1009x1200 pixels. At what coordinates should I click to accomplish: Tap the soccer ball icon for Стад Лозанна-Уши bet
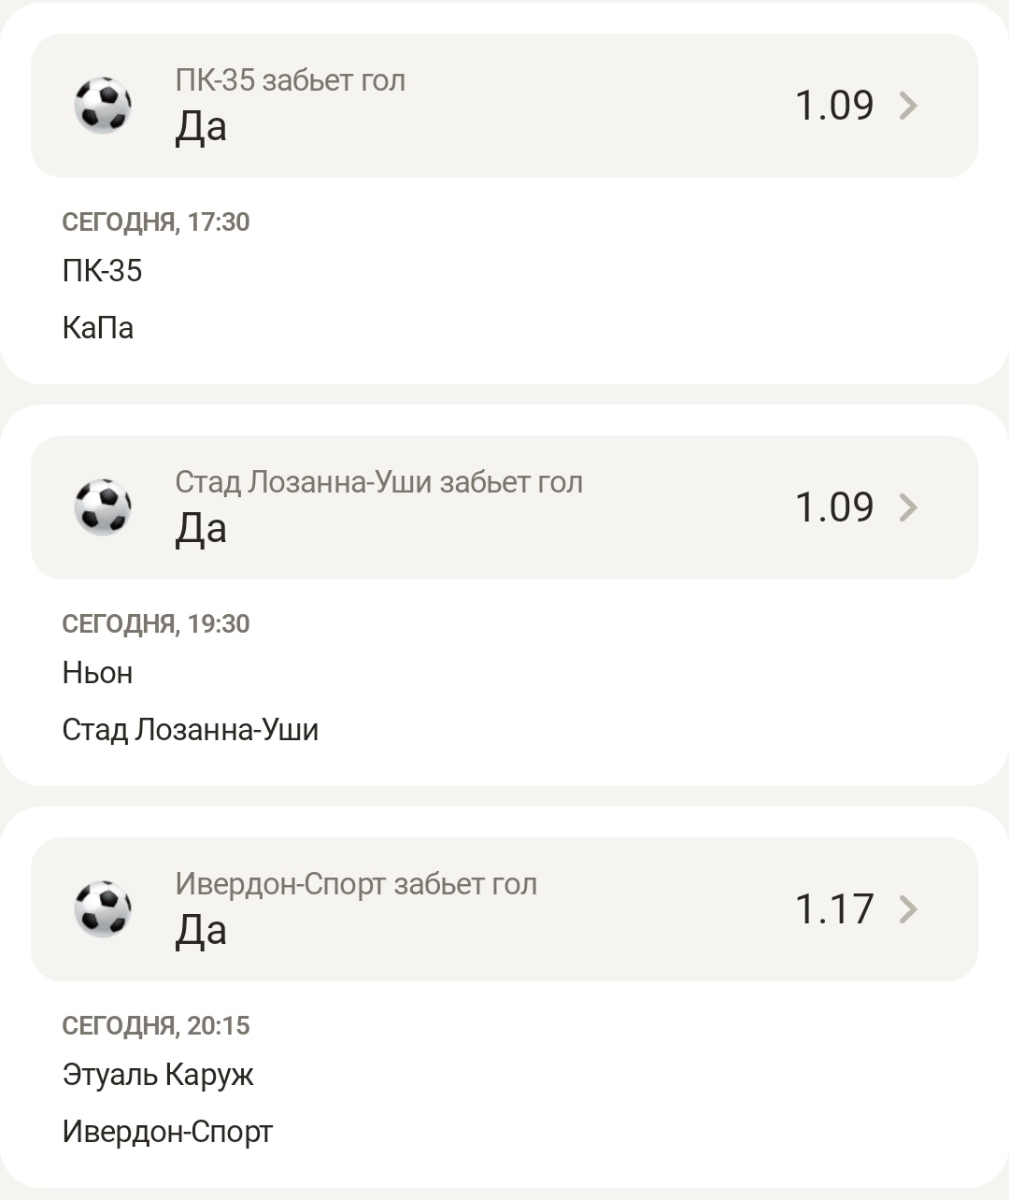pyautogui.click(x=103, y=507)
